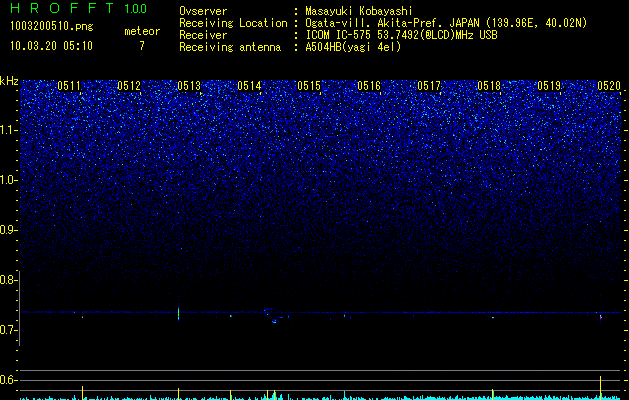
Task: Click the 0.8 kHz axis label
Action: 9,280
